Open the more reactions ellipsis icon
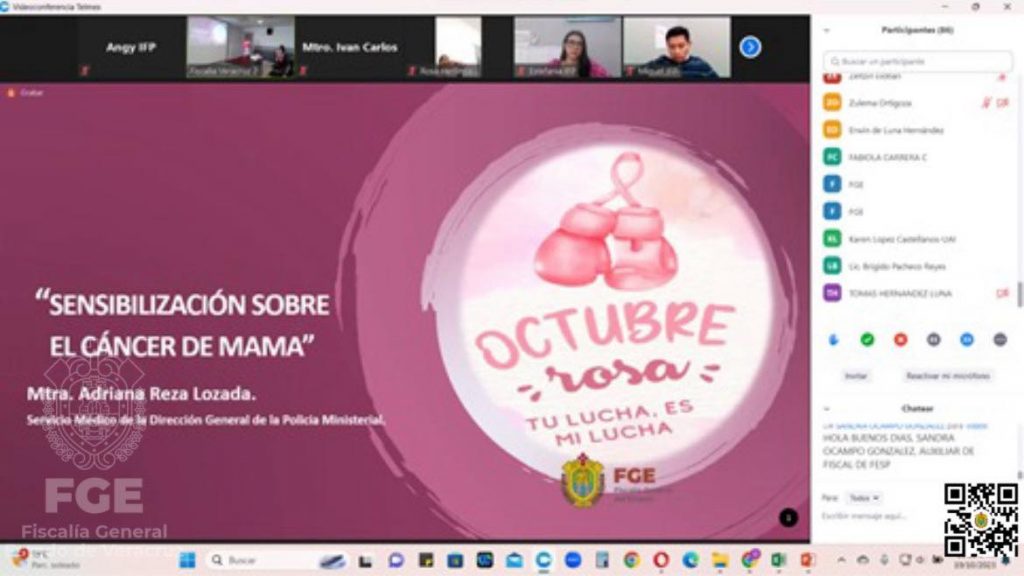1024x576 pixels. pos(1000,340)
